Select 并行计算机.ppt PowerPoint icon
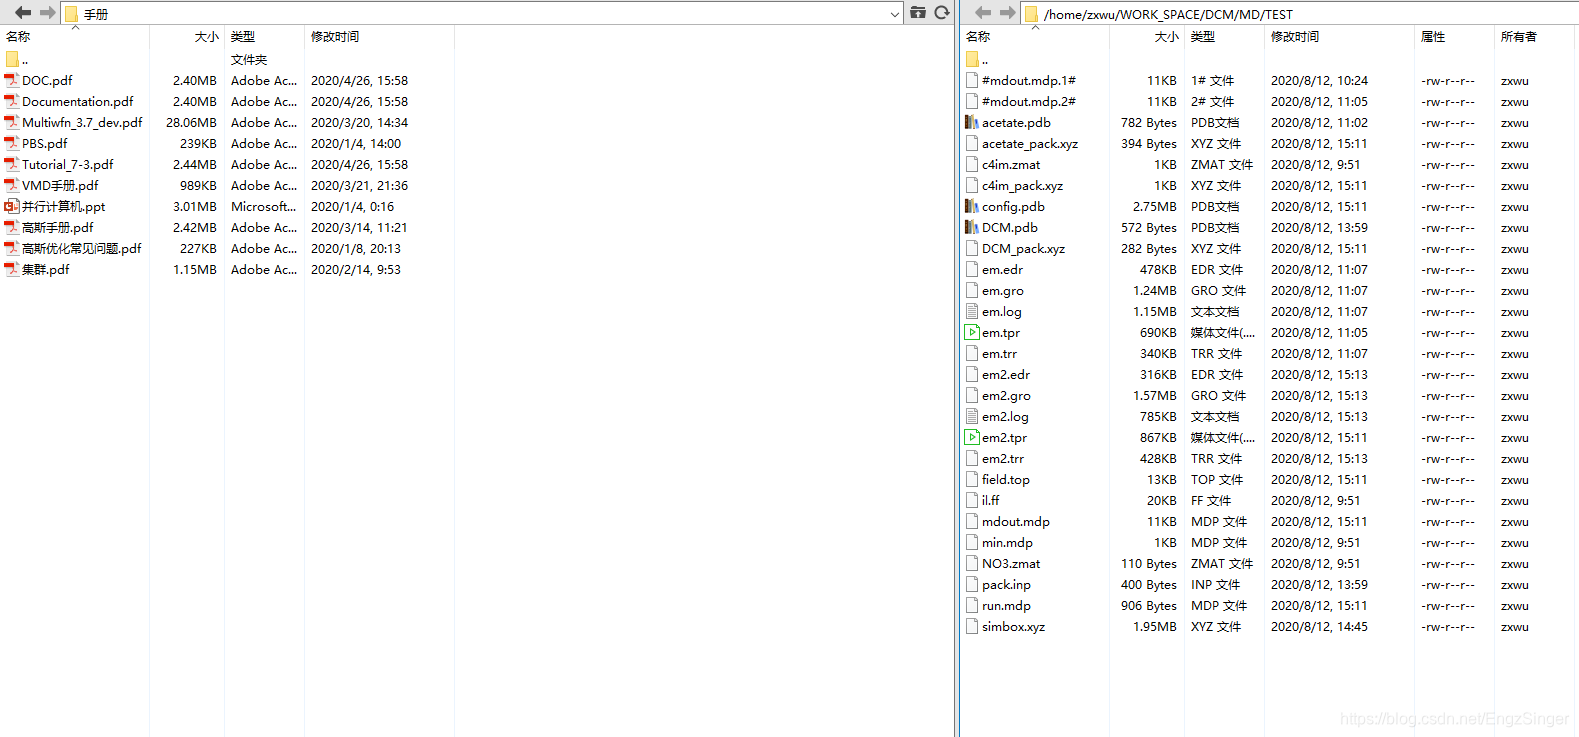 [x=12, y=206]
